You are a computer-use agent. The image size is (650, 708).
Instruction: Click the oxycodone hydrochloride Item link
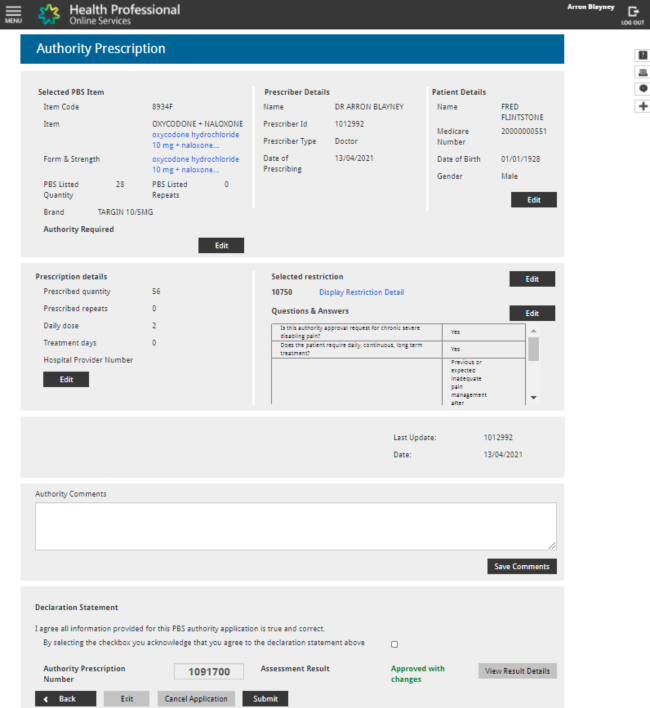tap(195, 140)
